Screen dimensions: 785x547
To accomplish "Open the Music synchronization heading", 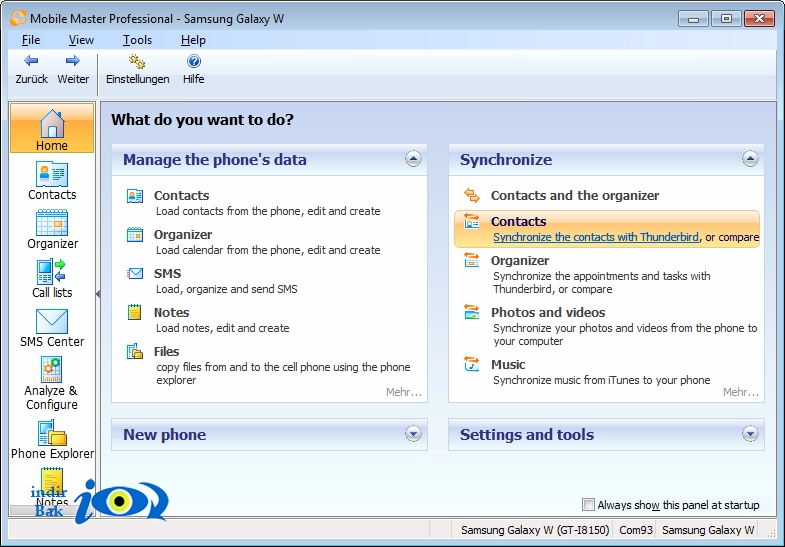I will (x=508, y=364).
